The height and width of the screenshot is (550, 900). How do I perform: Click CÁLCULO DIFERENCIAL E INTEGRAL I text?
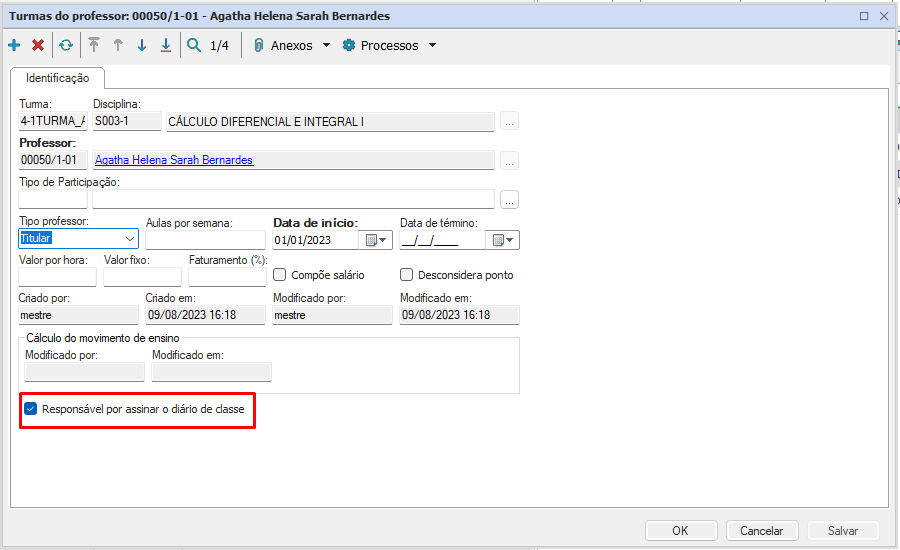point(266,122)
